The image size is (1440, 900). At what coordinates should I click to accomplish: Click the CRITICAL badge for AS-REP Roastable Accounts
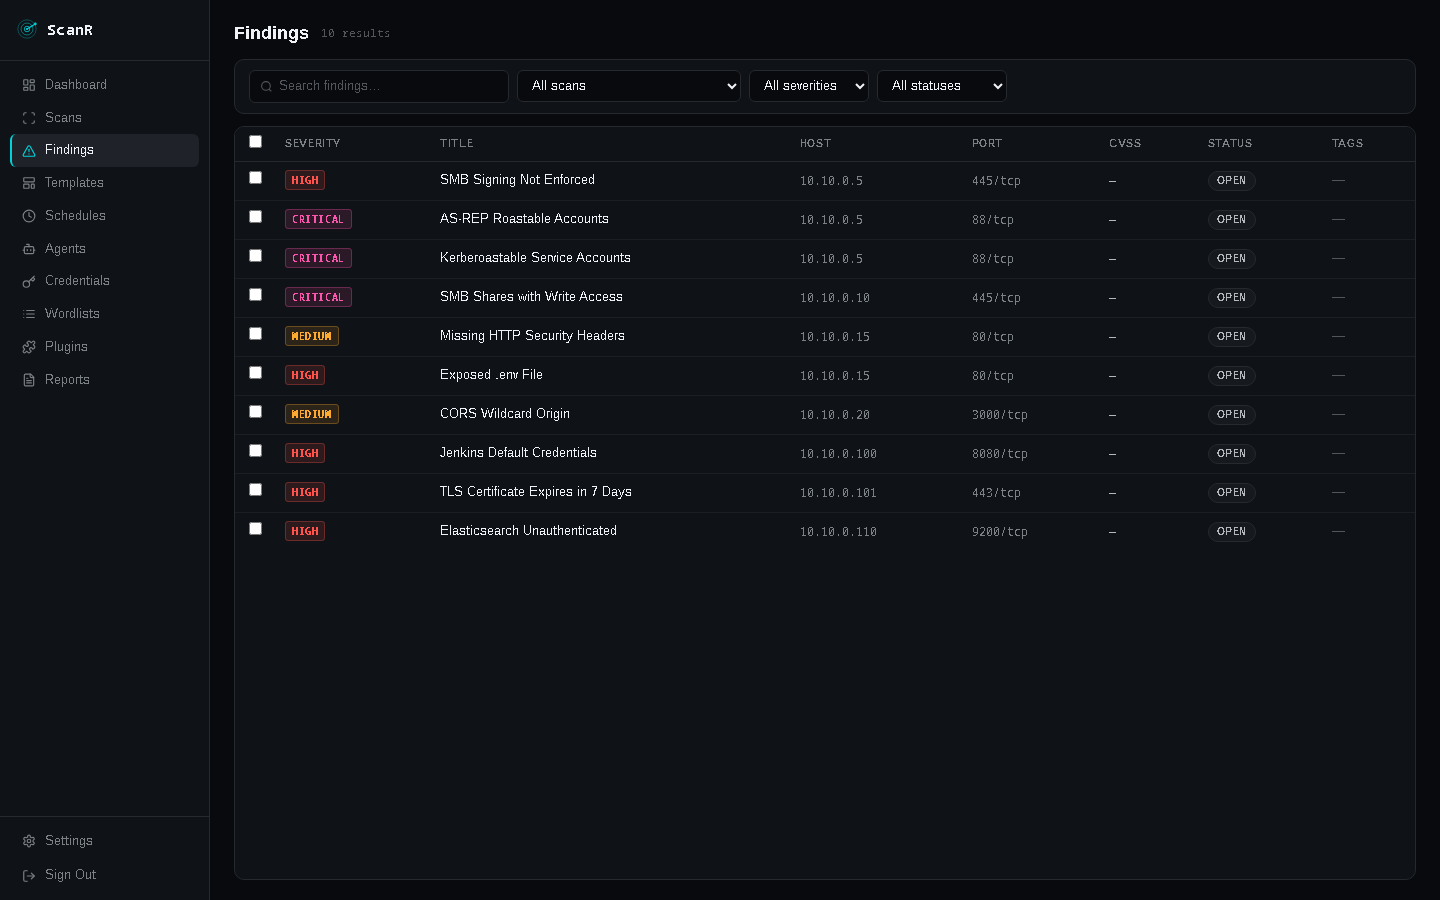pyautogui.click(x=318, y=219)
